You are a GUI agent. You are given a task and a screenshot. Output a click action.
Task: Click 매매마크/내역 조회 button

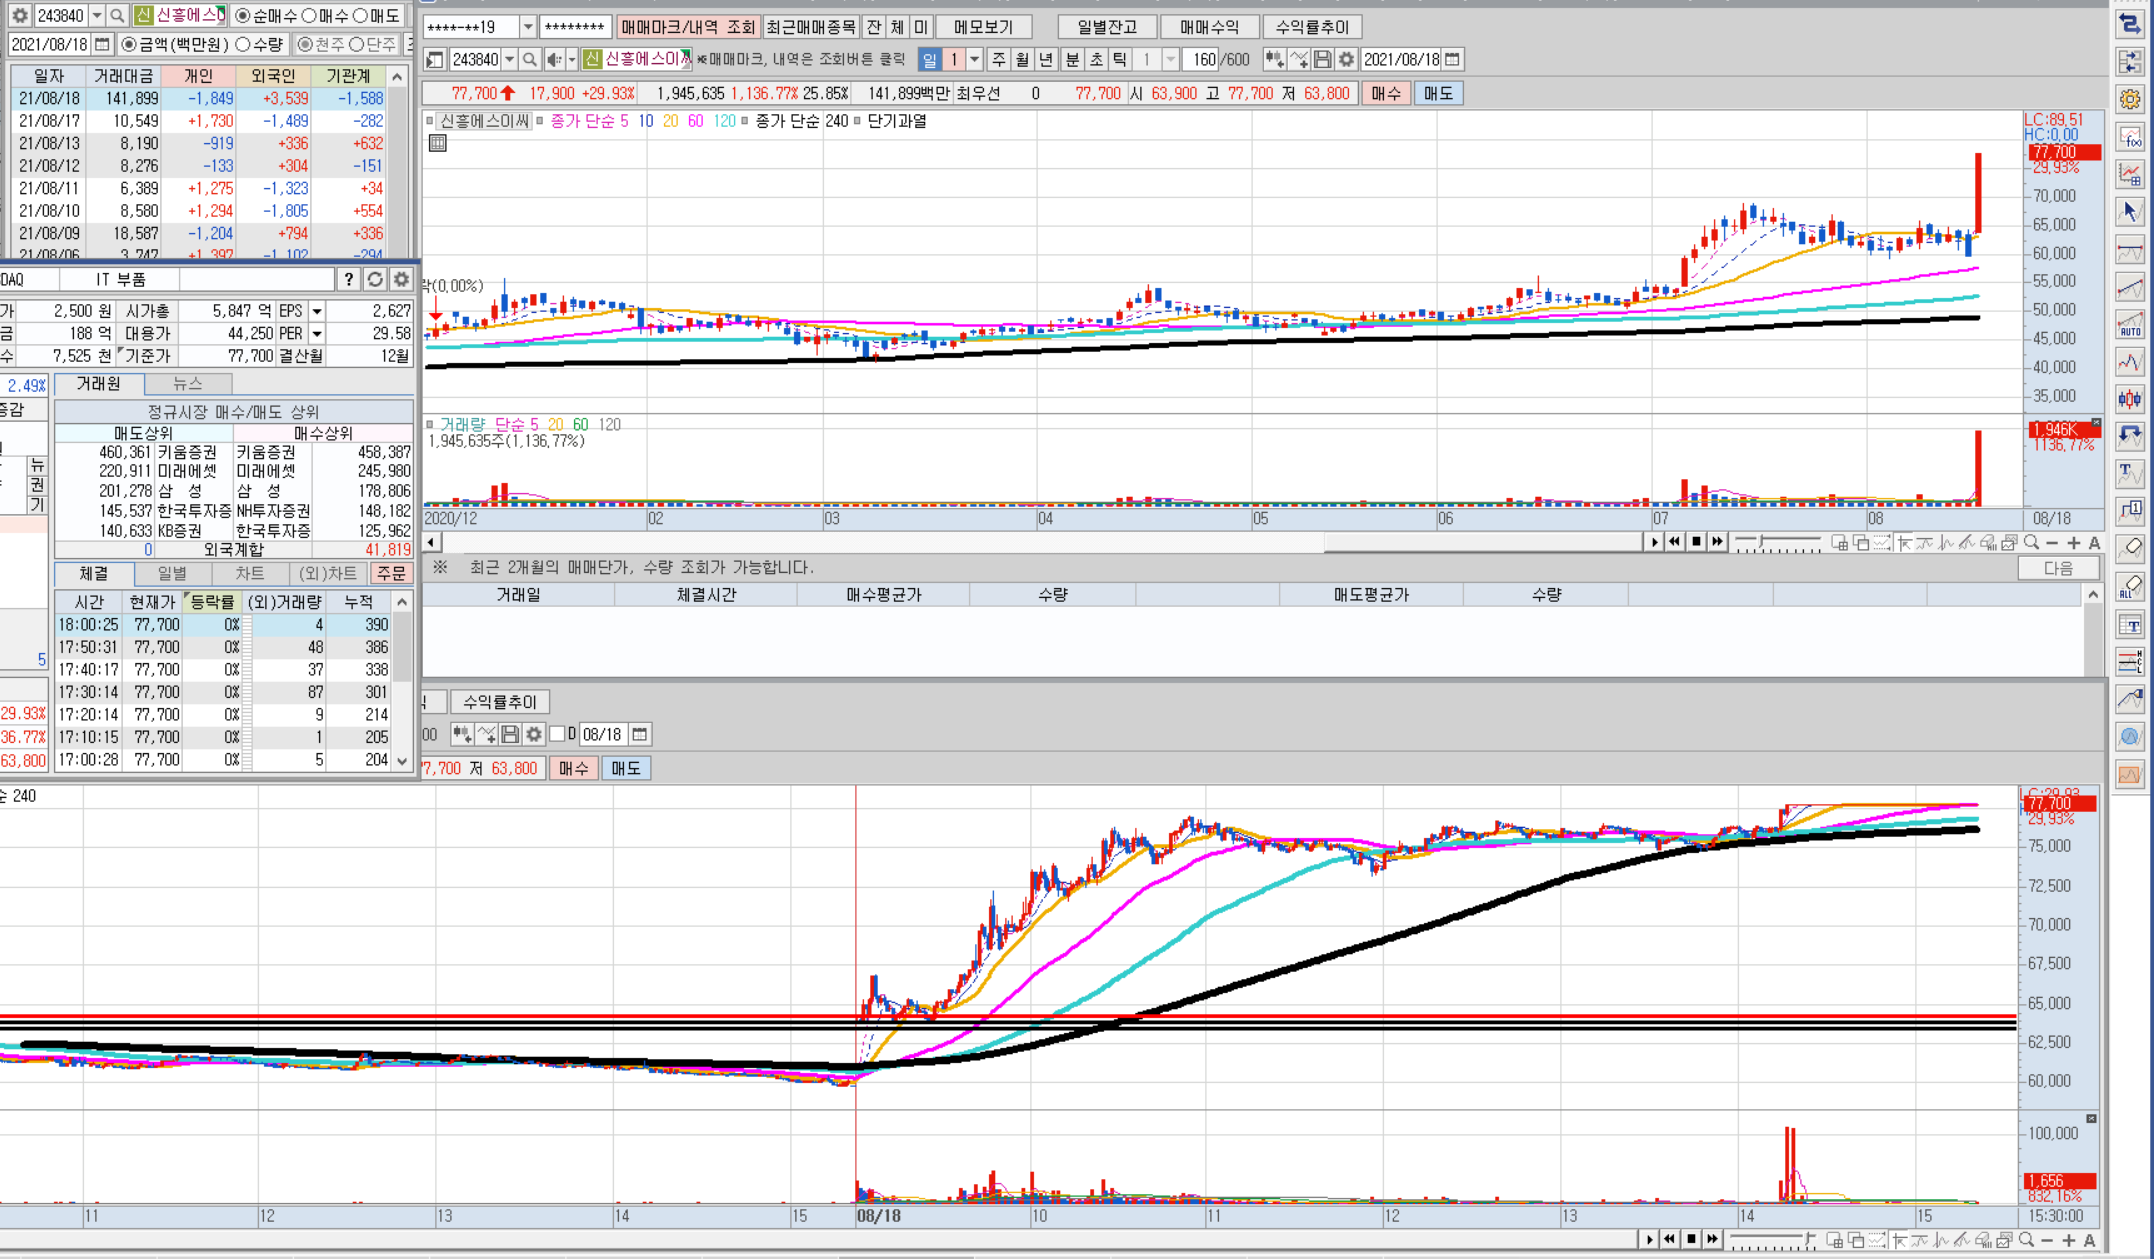(x=688, y=27)
